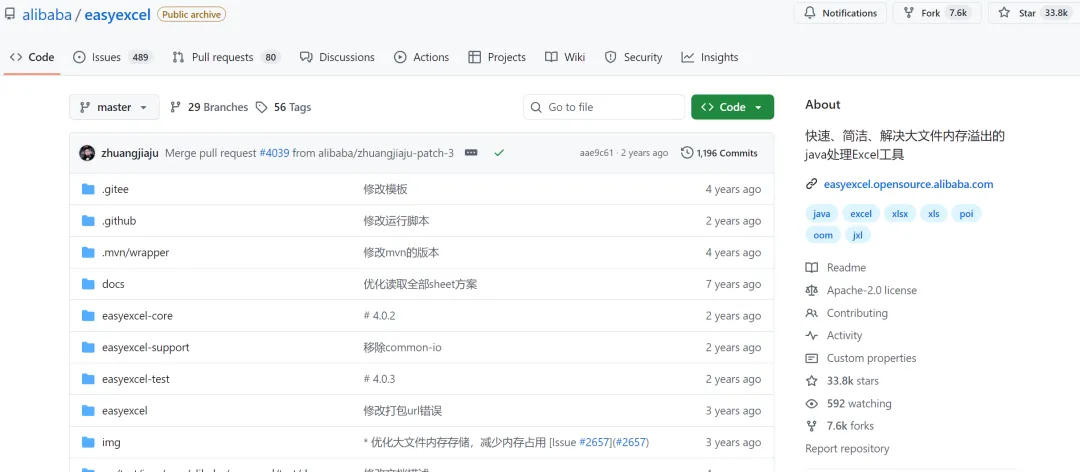Viewport: 1080px width, 472px height.
Task: Click the xls topic tag
Action: click(x=934, y=214)
